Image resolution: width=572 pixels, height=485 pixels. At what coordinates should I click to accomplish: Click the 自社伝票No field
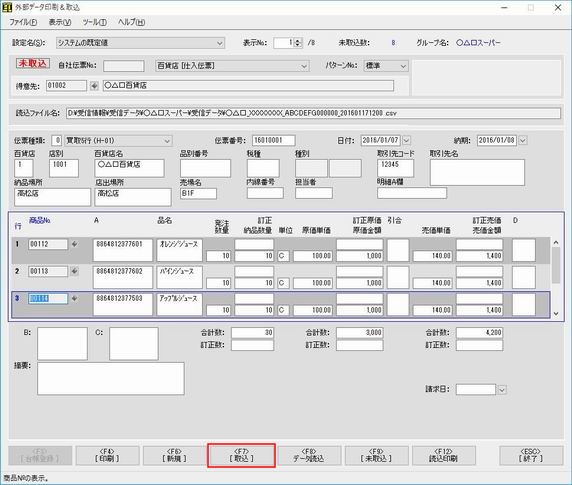(124, 66)
